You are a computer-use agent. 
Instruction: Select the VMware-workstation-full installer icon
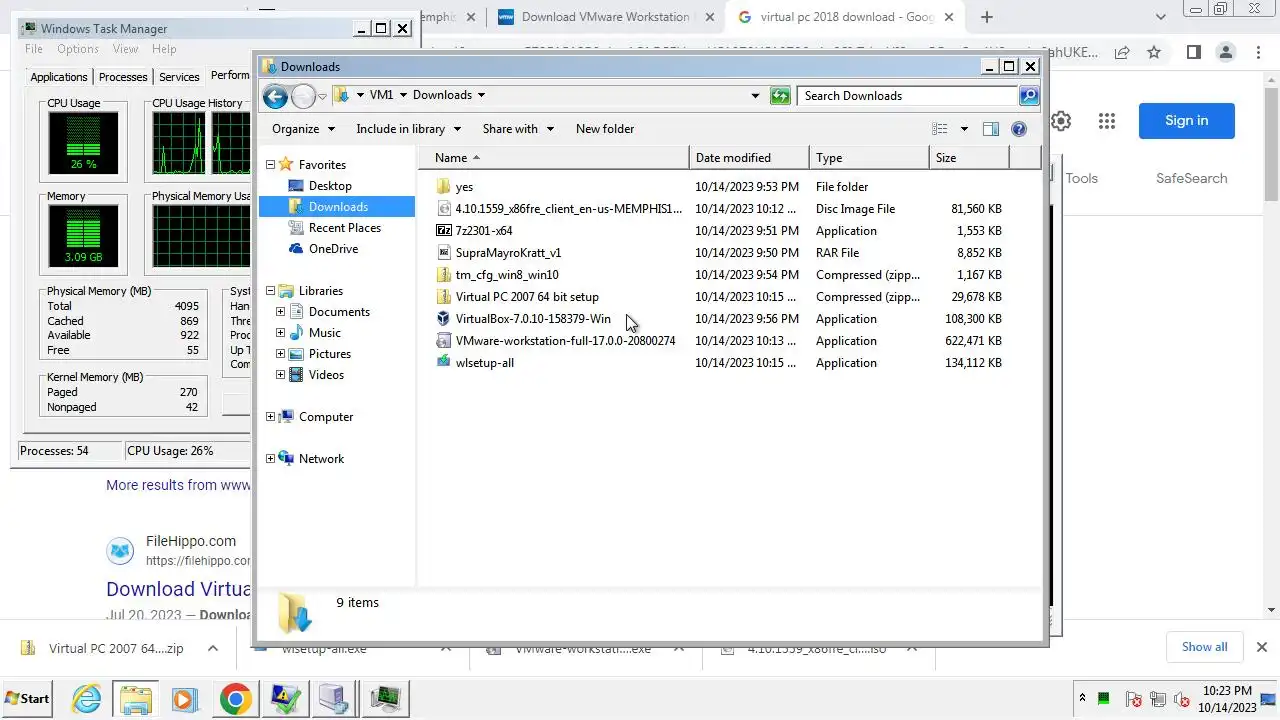click(x=445, y=341)
